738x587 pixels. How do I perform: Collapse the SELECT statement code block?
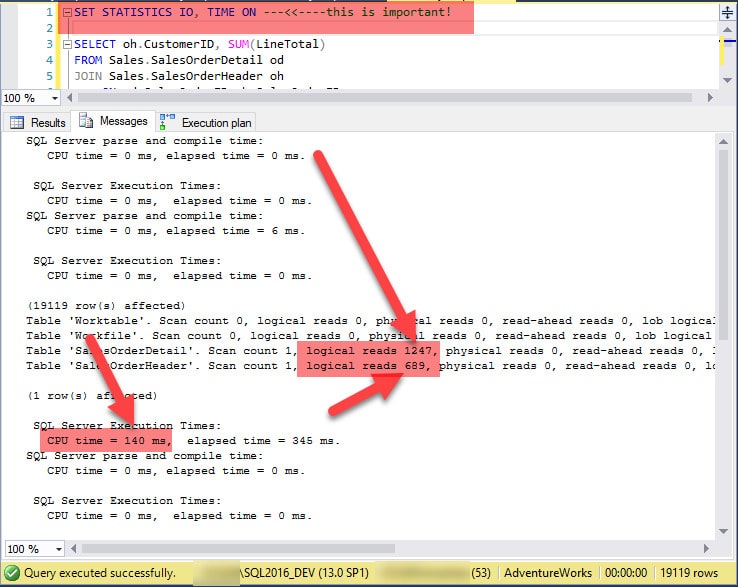point(67,44)
